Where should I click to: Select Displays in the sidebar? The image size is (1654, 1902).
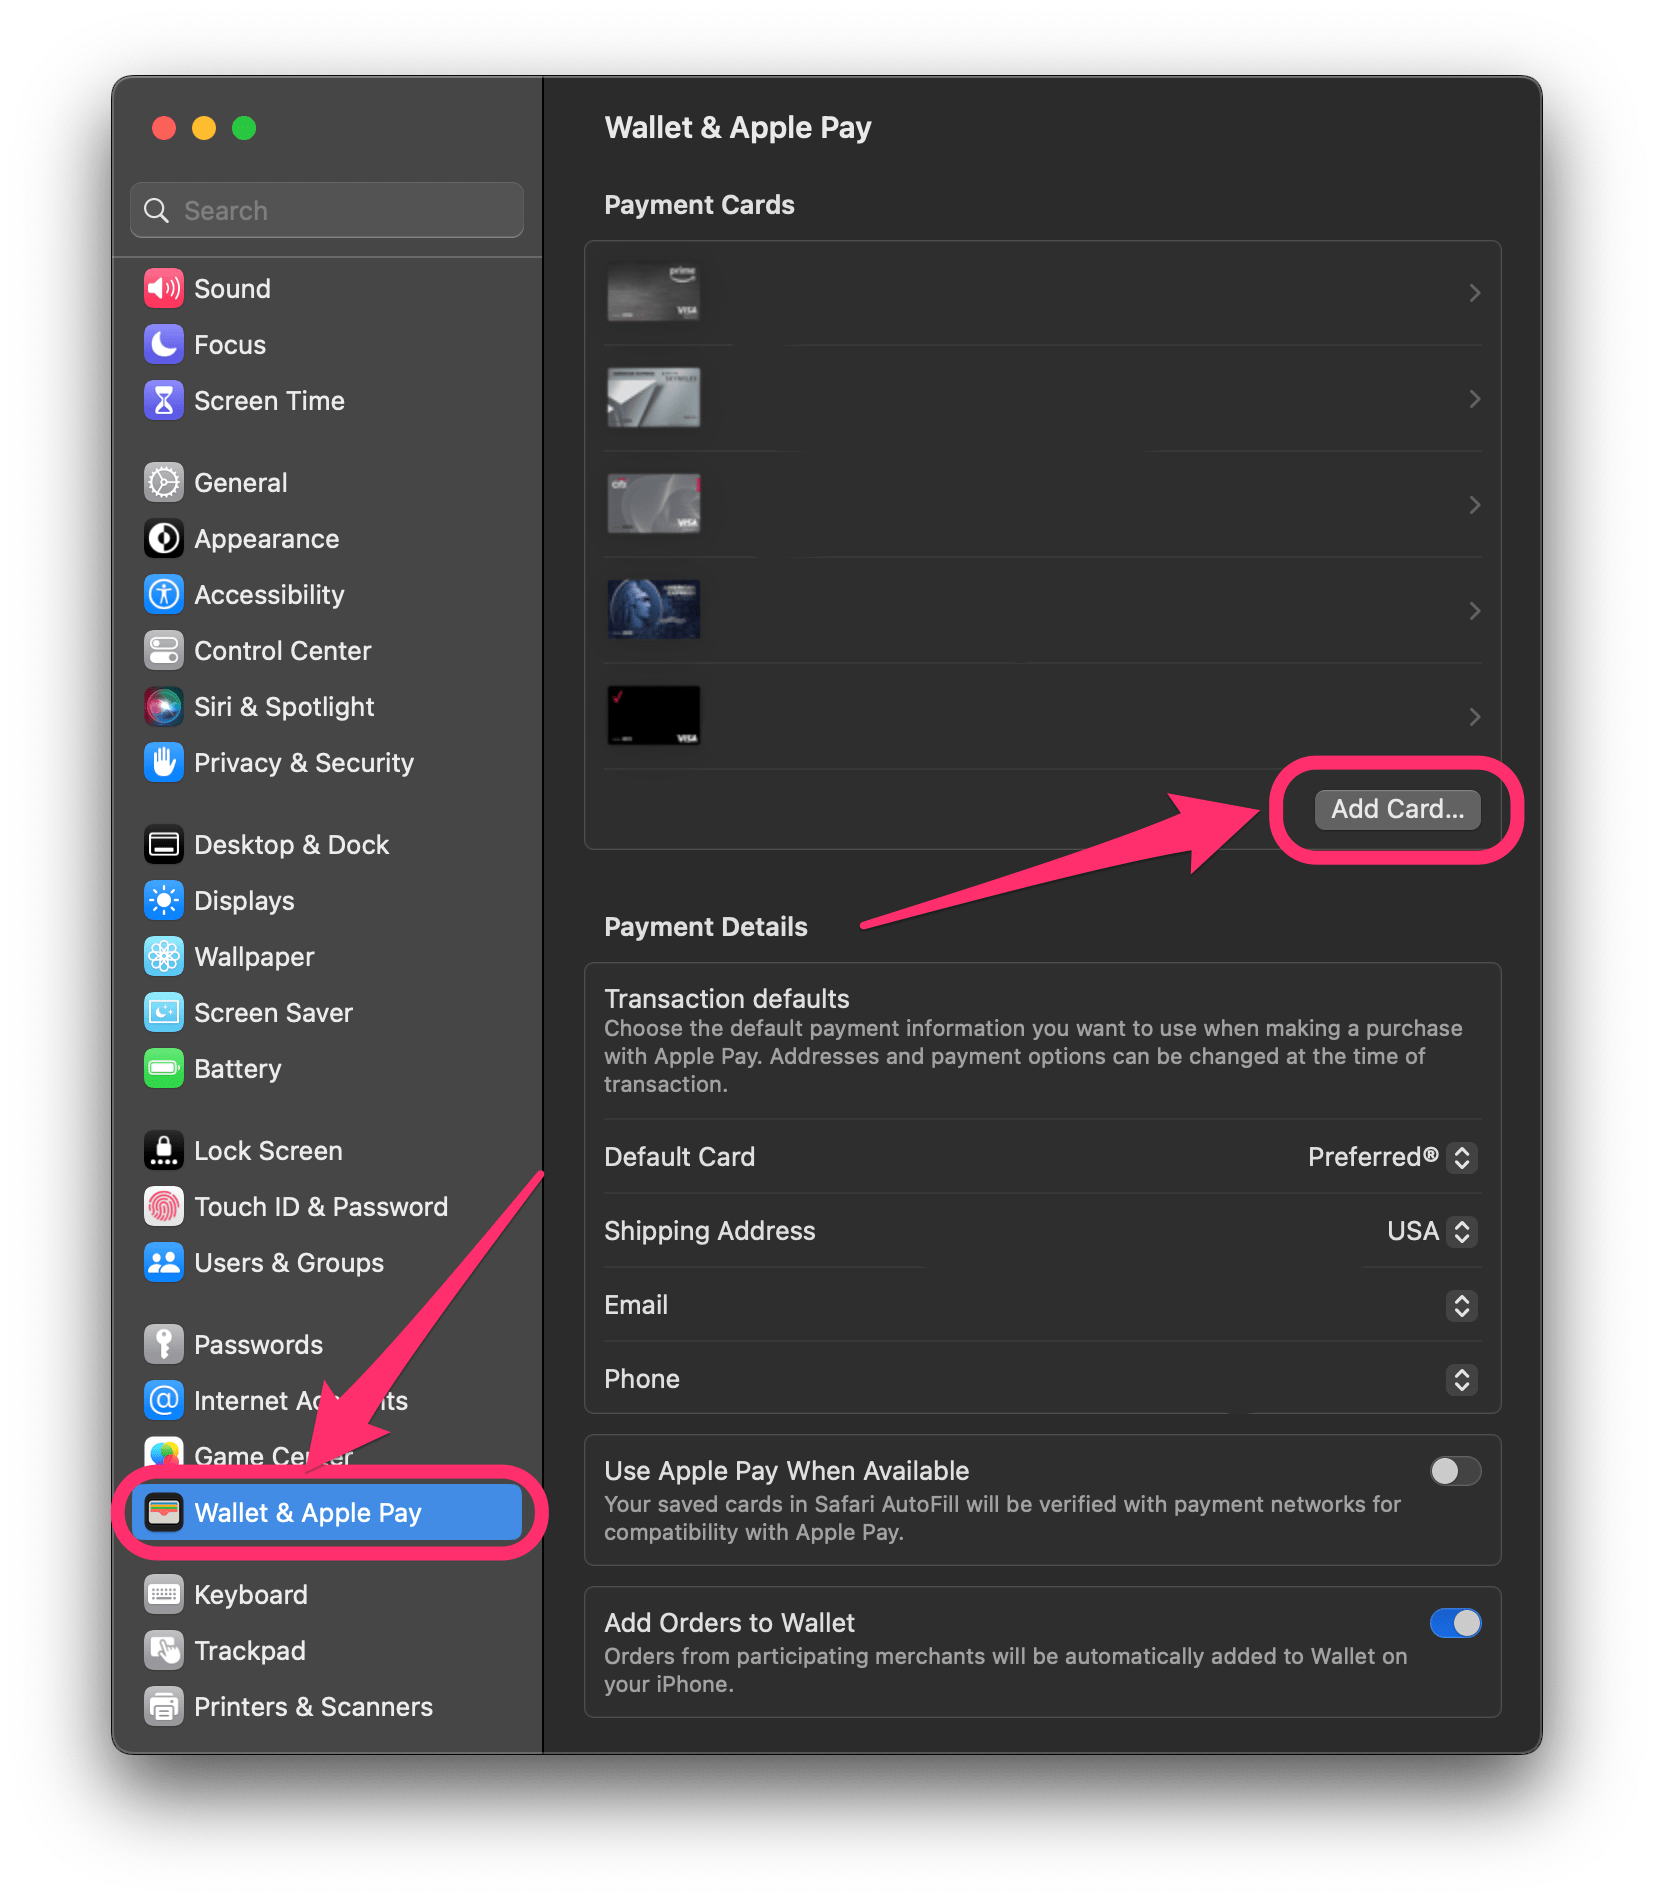(x=327, y=901)
